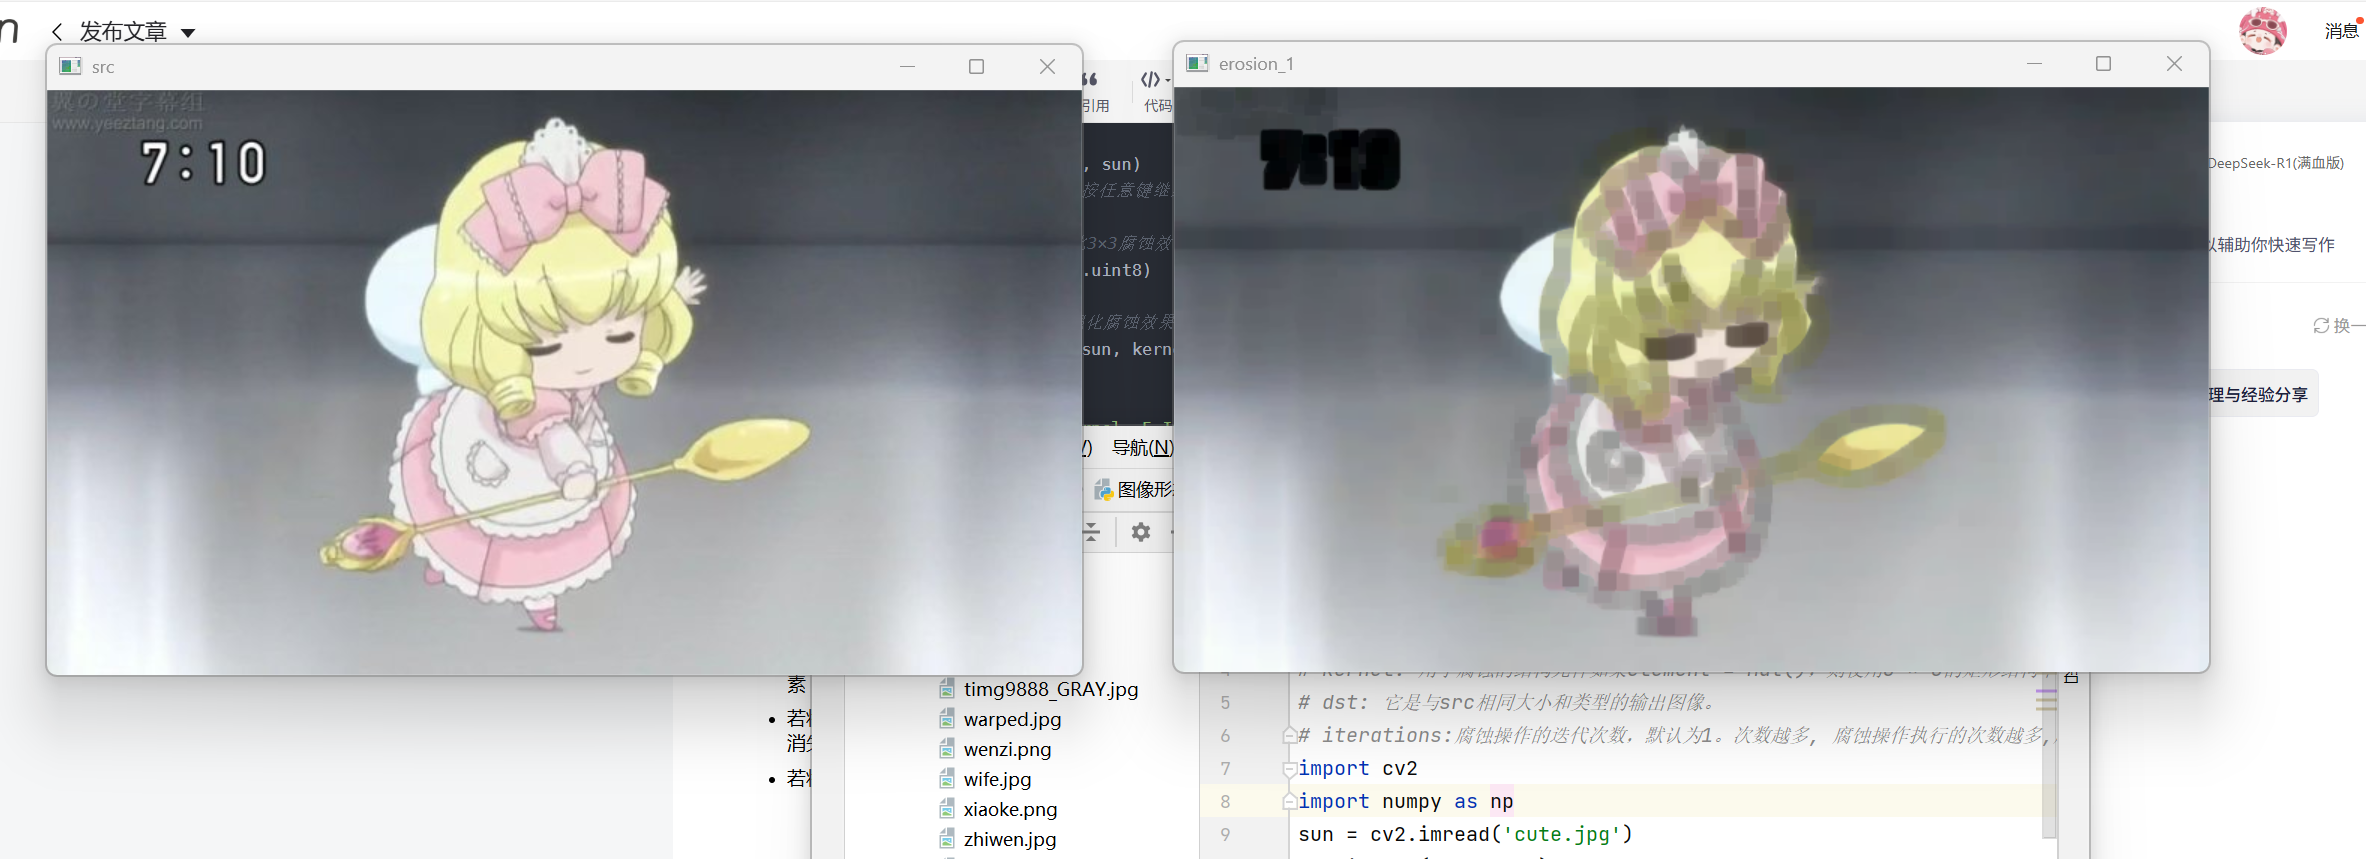
Task: Click the 'import cv2' code line
Action: pyautogui.click(x=1358, y=768)
